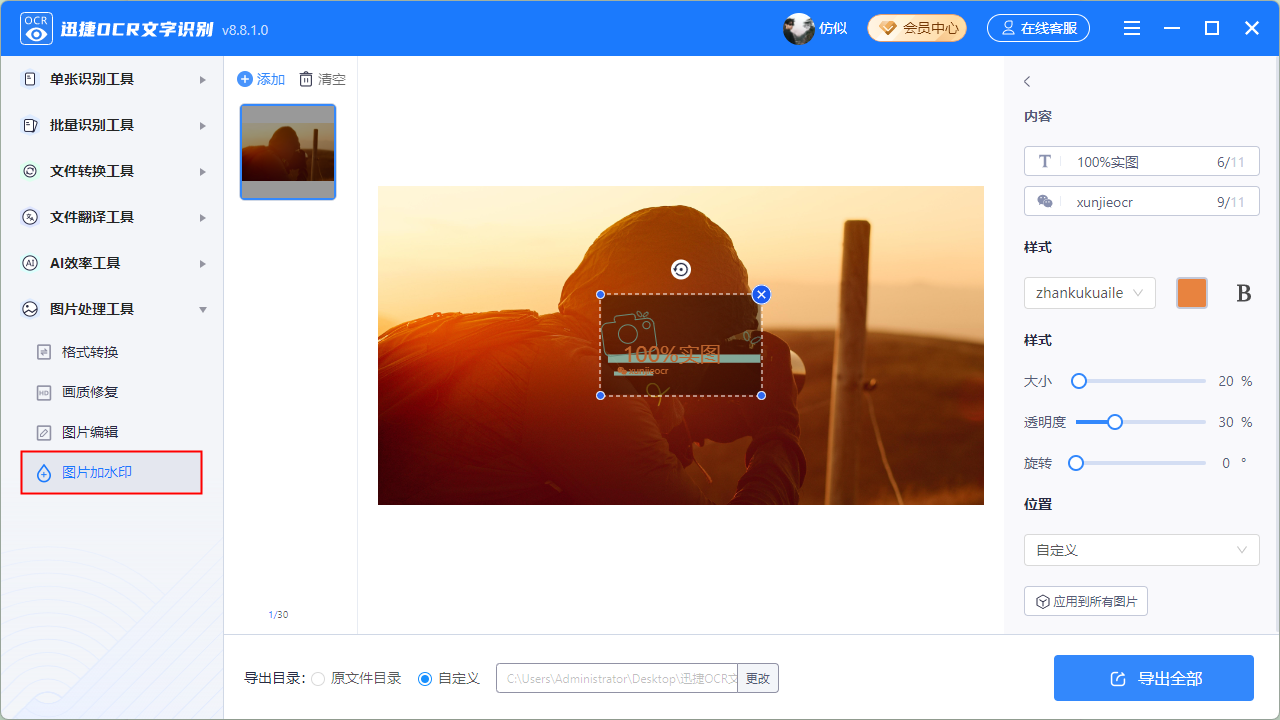The height and width of the screenshot is (720, 1280).
Task: Click the cube icon in apply-to-all button
Action: click(x=1043, y=602)
